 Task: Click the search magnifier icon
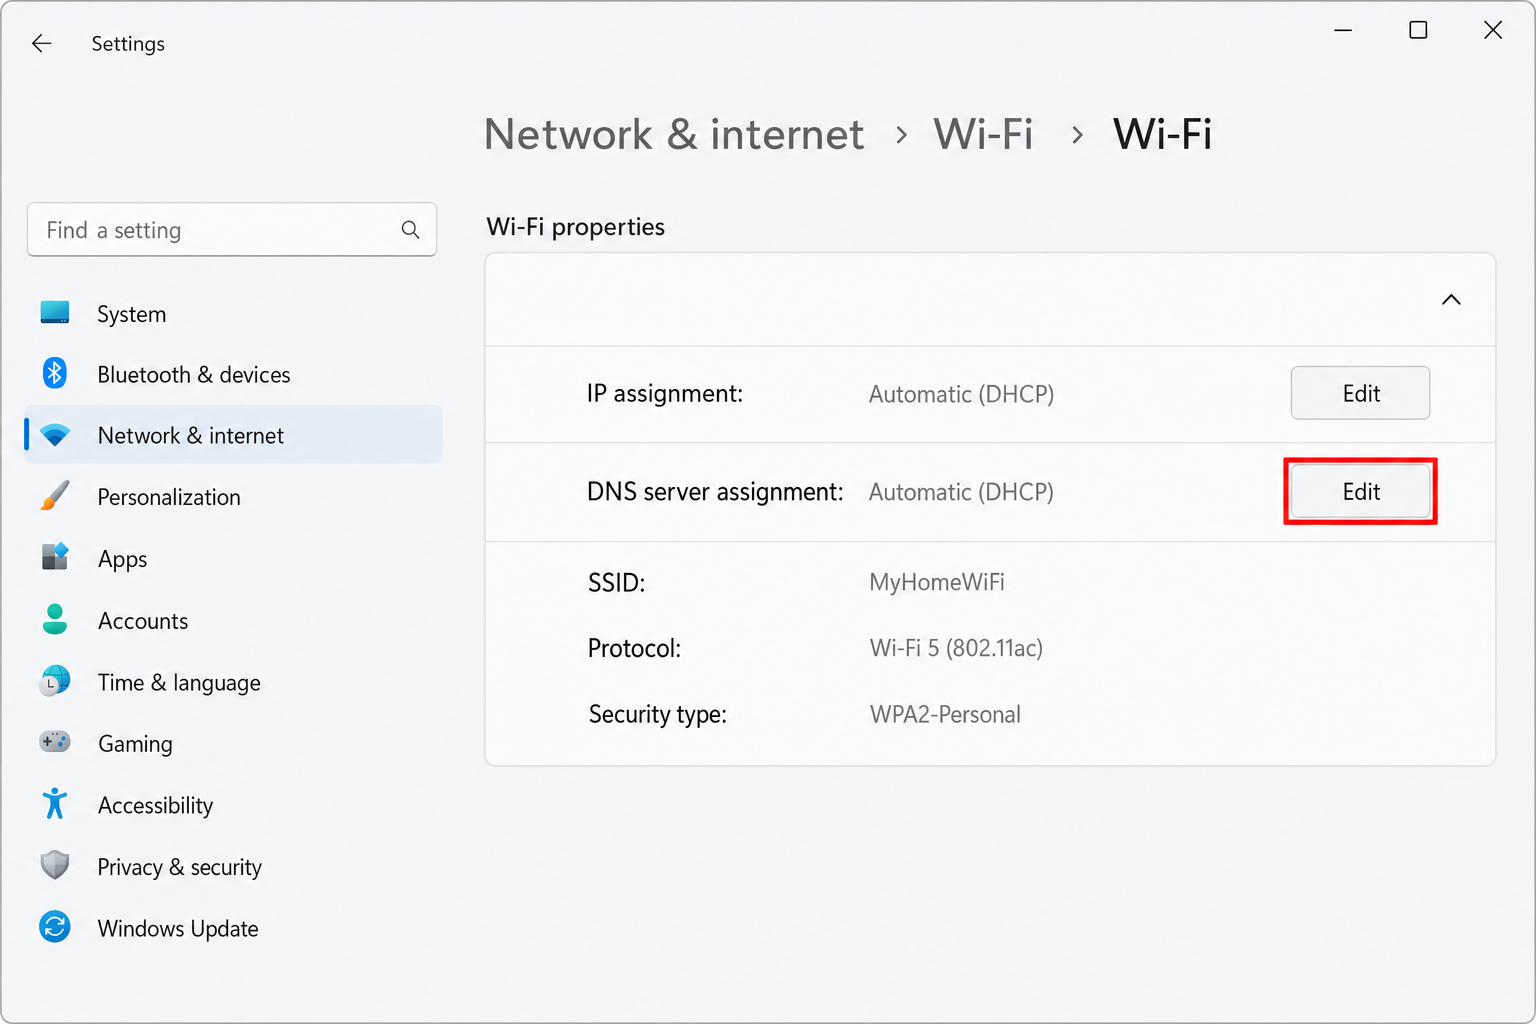pos(410,230)
